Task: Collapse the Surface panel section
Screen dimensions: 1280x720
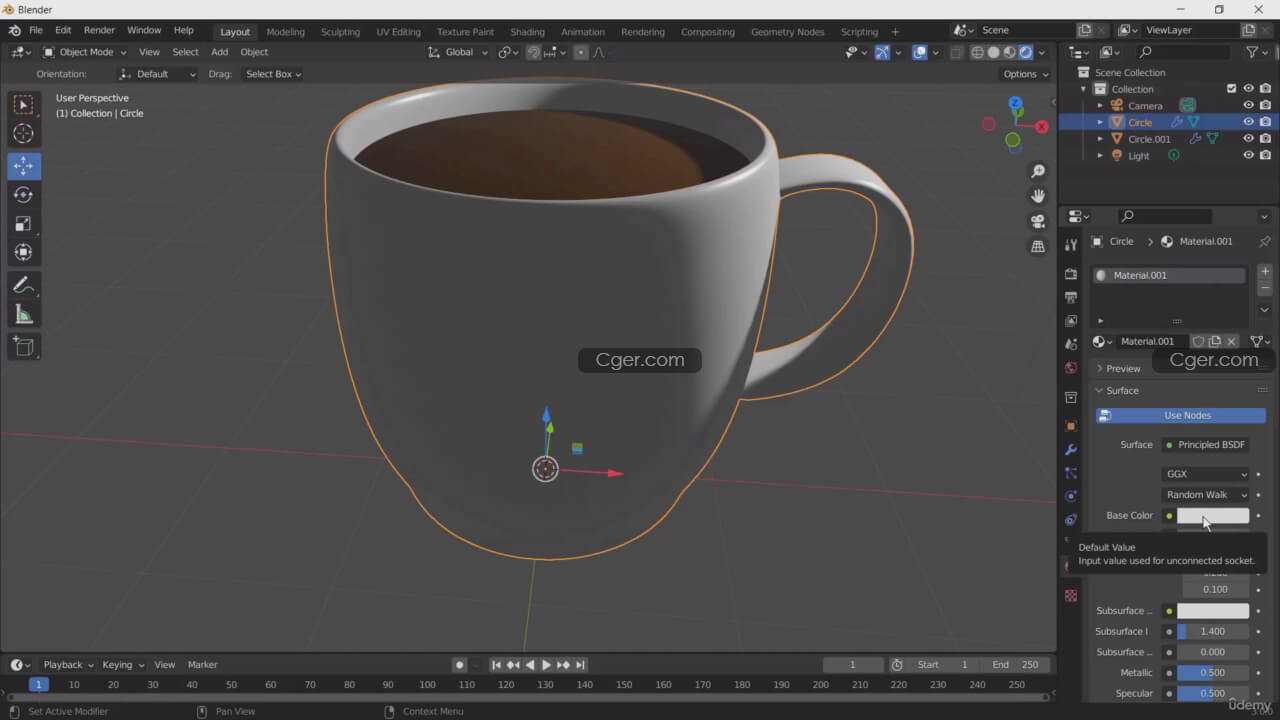Action: [x=1121, y=391]
